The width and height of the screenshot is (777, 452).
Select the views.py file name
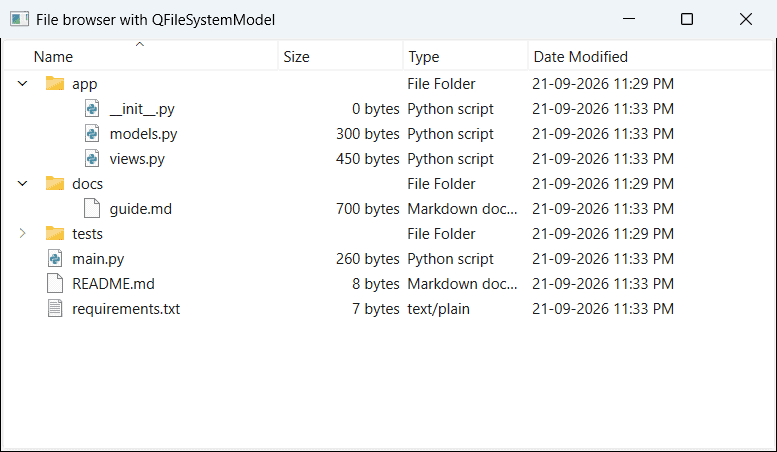click(137, 159)
